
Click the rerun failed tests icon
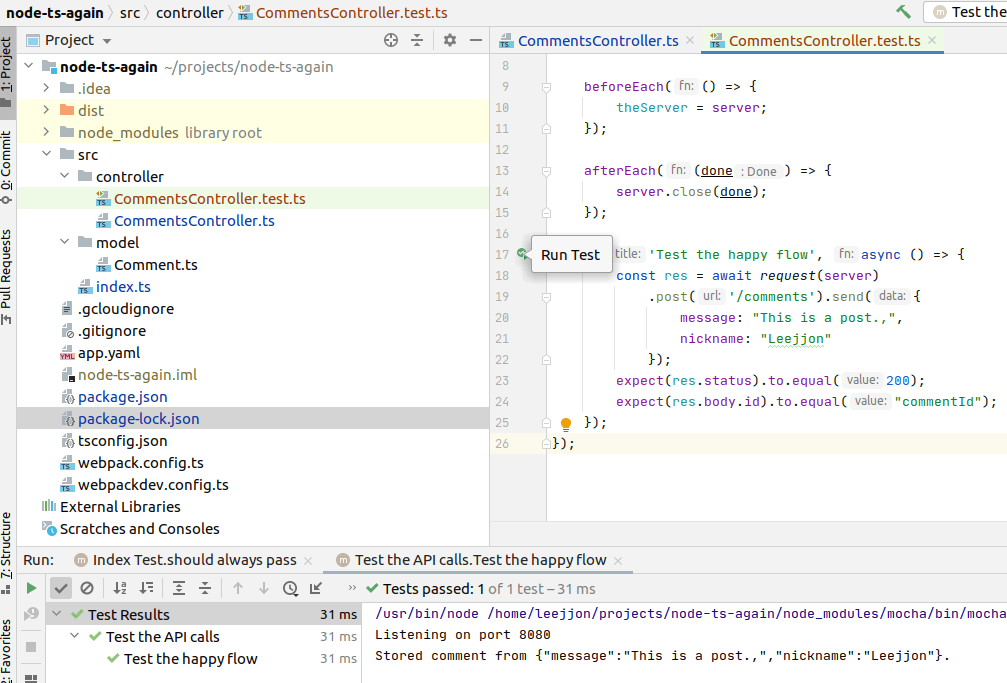(x=31, y=614)
